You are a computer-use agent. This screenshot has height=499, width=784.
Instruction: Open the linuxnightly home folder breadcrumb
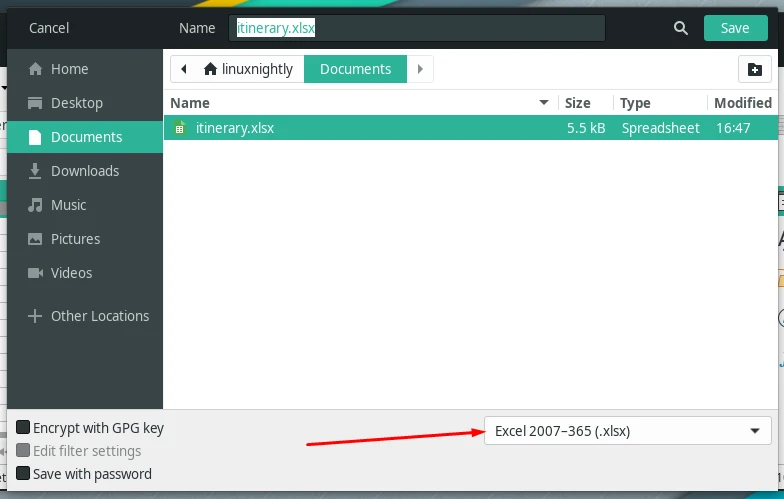[249, 69]
